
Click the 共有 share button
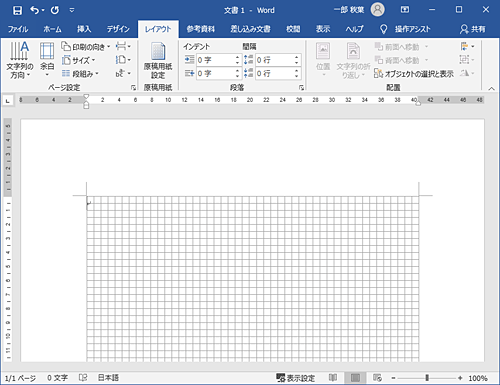(472, 29)
